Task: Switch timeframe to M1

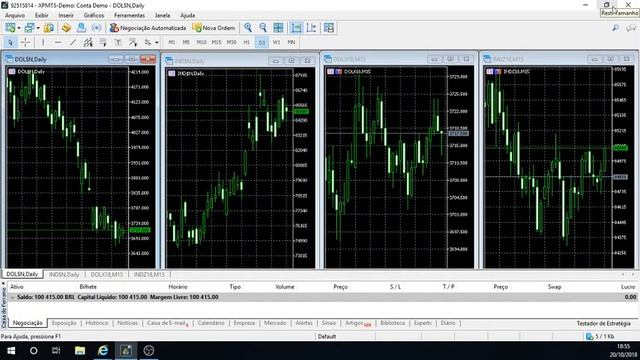Action: tap(172, 42)
